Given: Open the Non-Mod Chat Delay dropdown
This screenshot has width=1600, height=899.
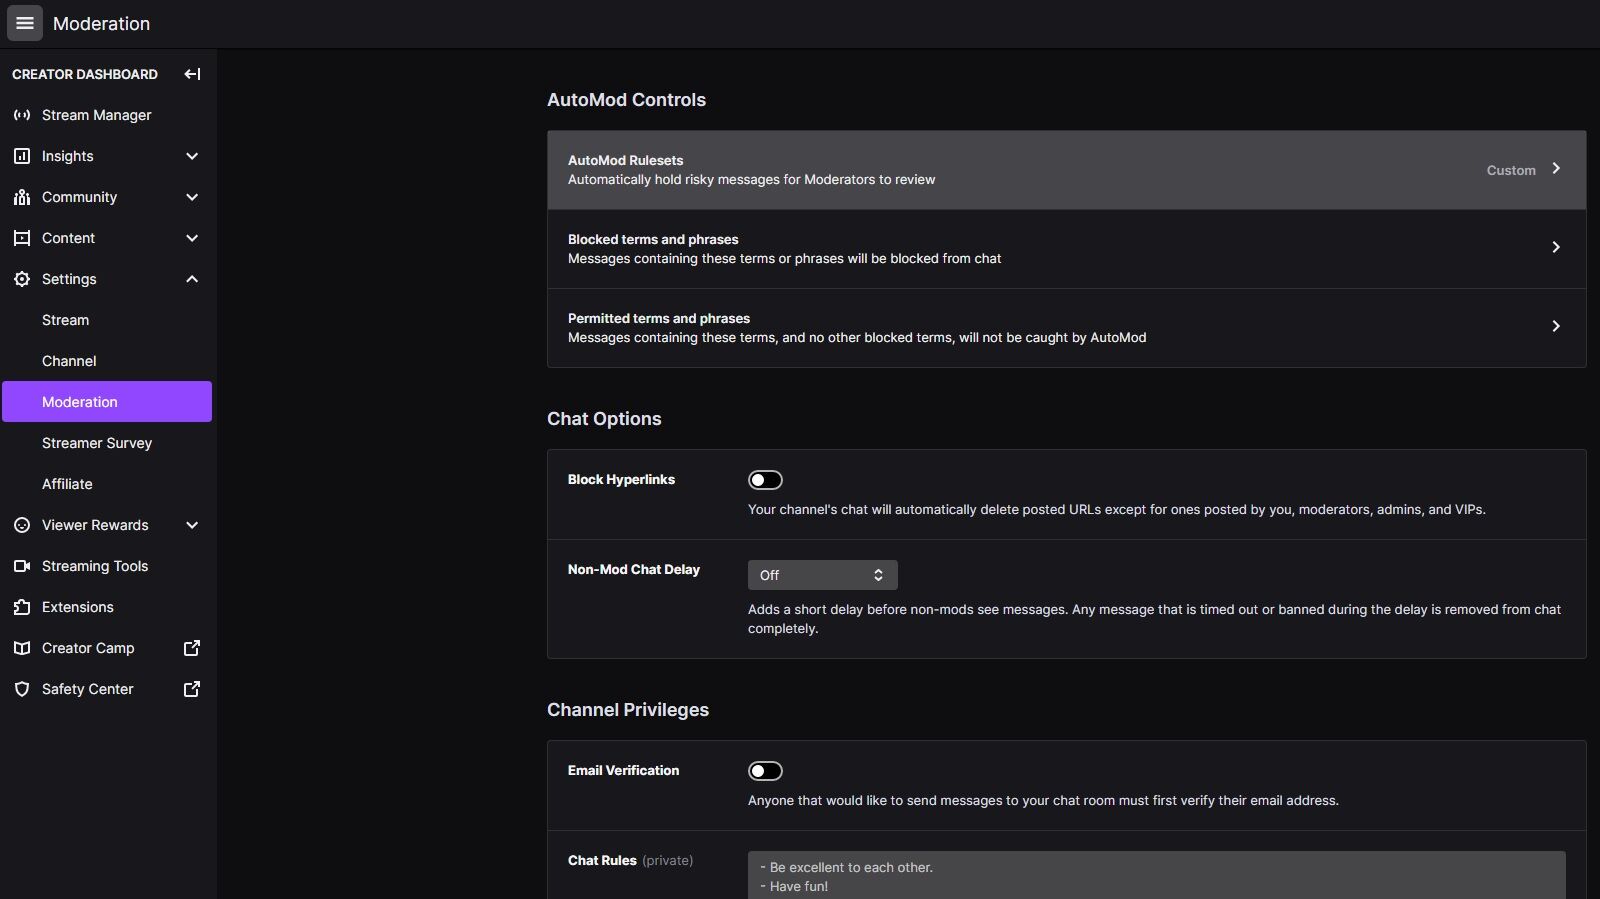Looking at the screenshot, I should click(x=822, y=575).
